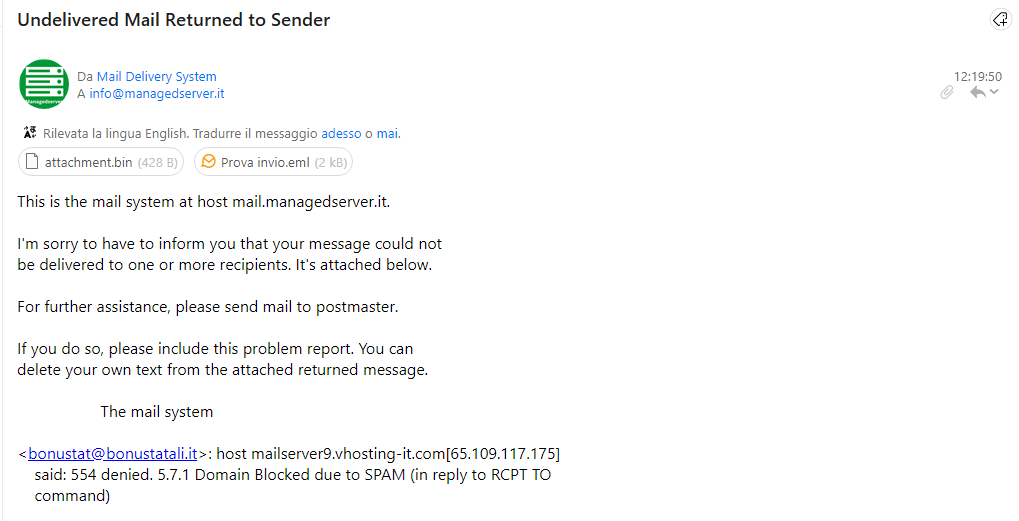This screenshot has width=1019, height=521.
Task: Select the mai never-translate link
Action: click(x=387, y=133)
